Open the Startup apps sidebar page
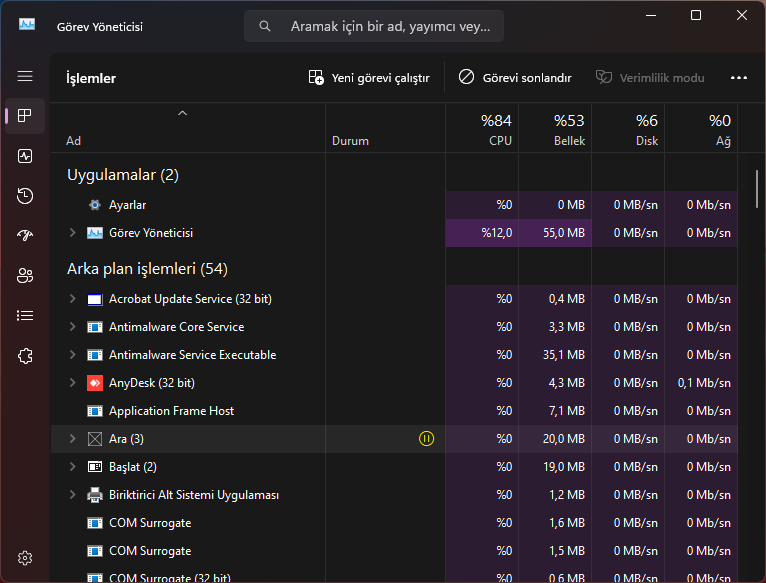This screenshot has width=766, height=583. point(25,236)
